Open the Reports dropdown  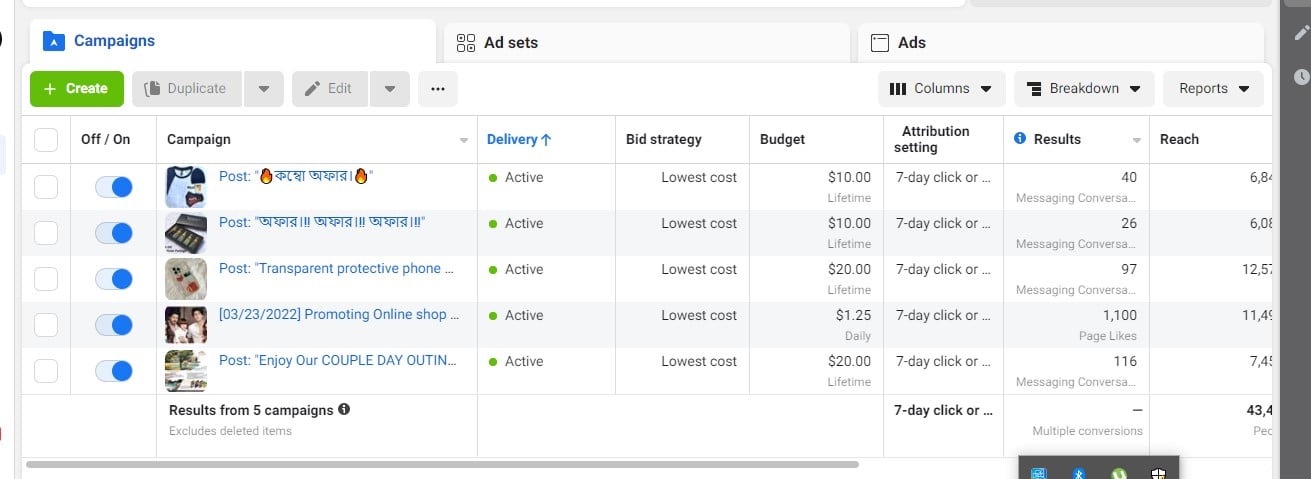pos(1213,88)
